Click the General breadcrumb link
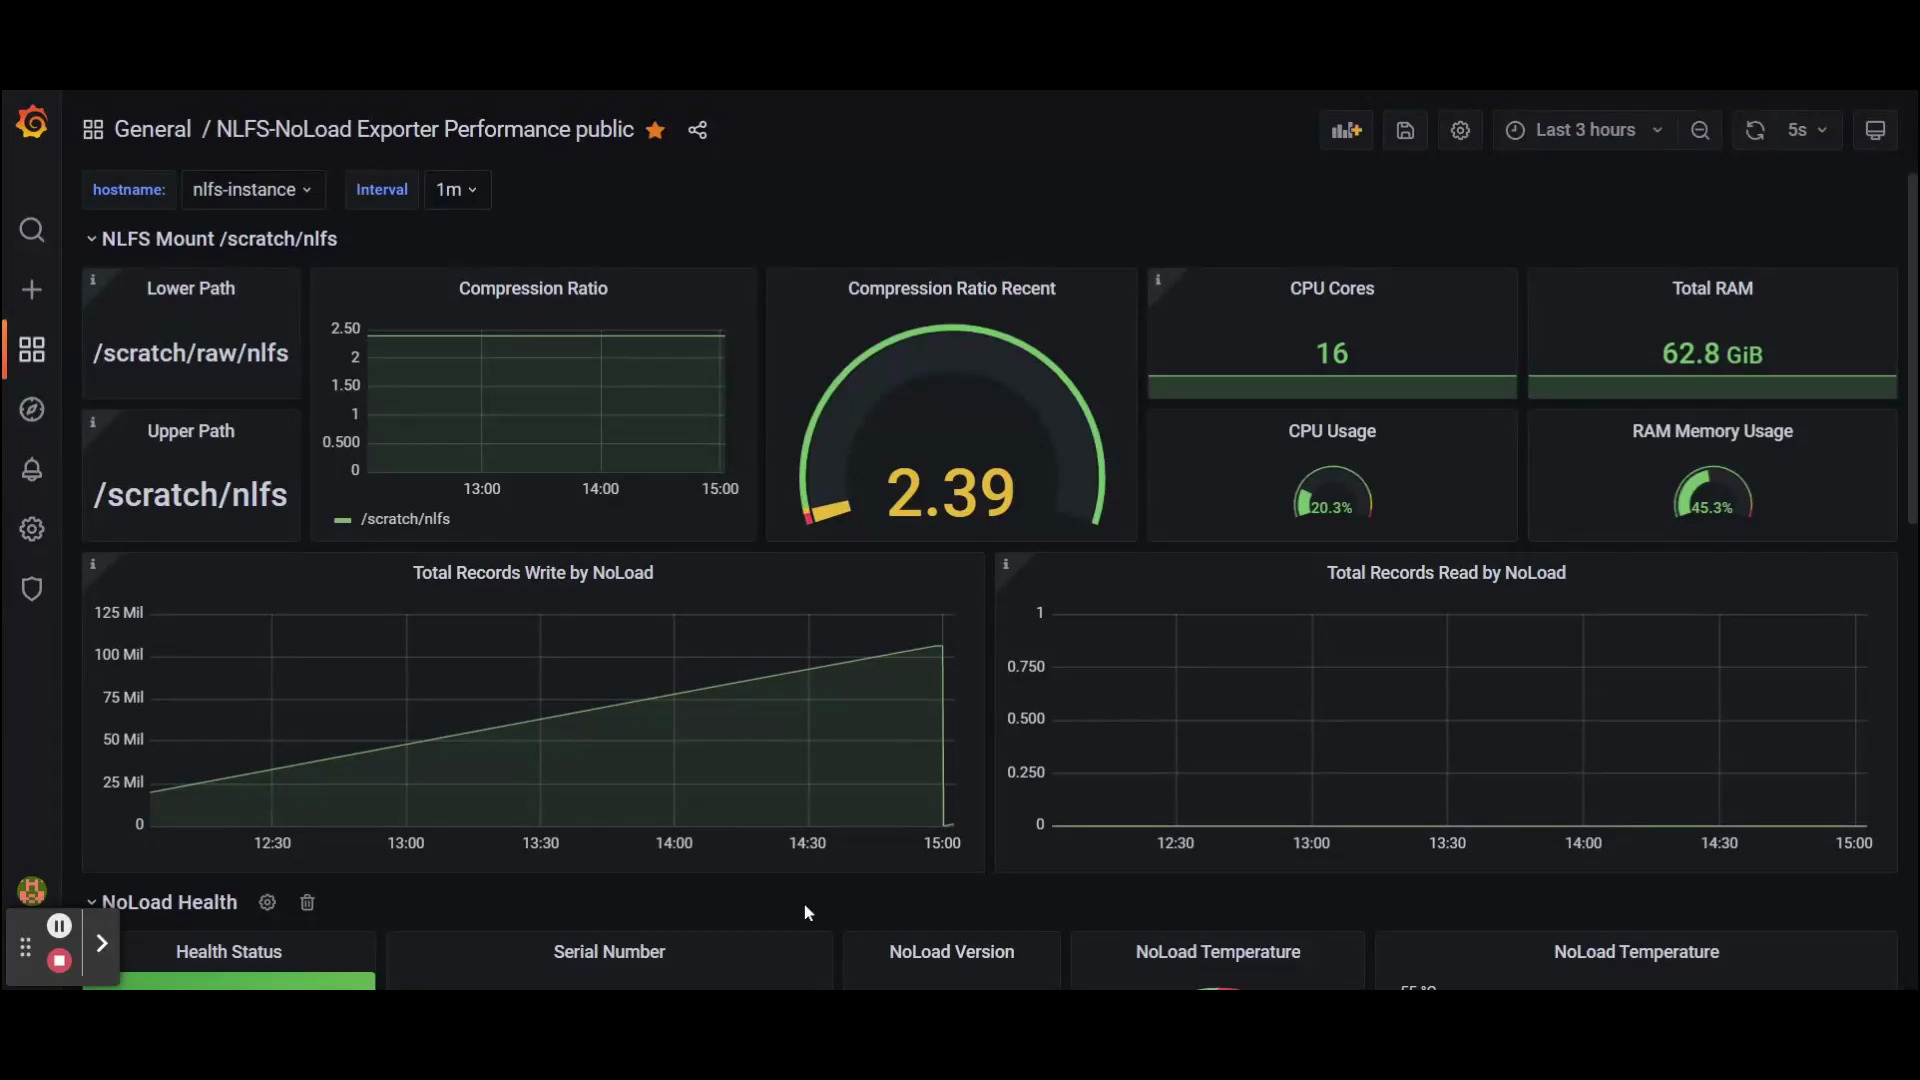 [152, 130]
